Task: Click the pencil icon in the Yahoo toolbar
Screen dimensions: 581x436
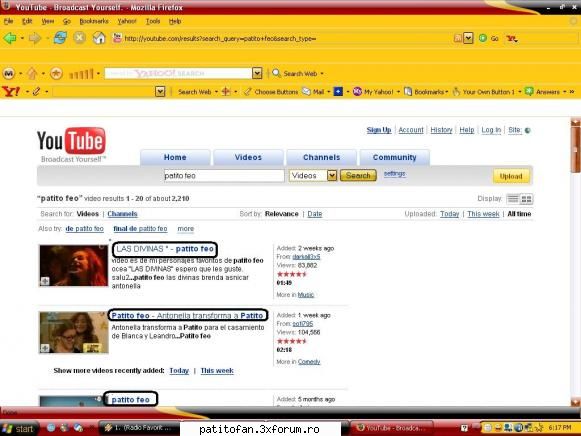Action: tap(36, 91)
